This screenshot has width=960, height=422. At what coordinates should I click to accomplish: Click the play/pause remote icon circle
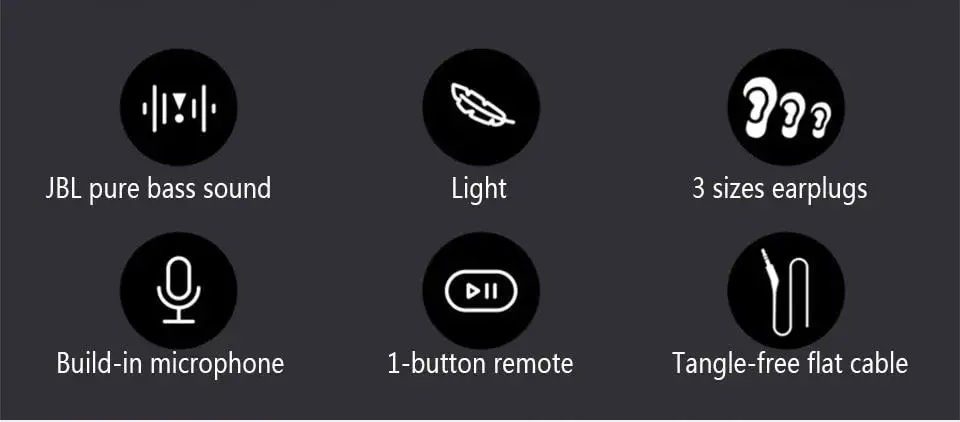click(481, 290)
